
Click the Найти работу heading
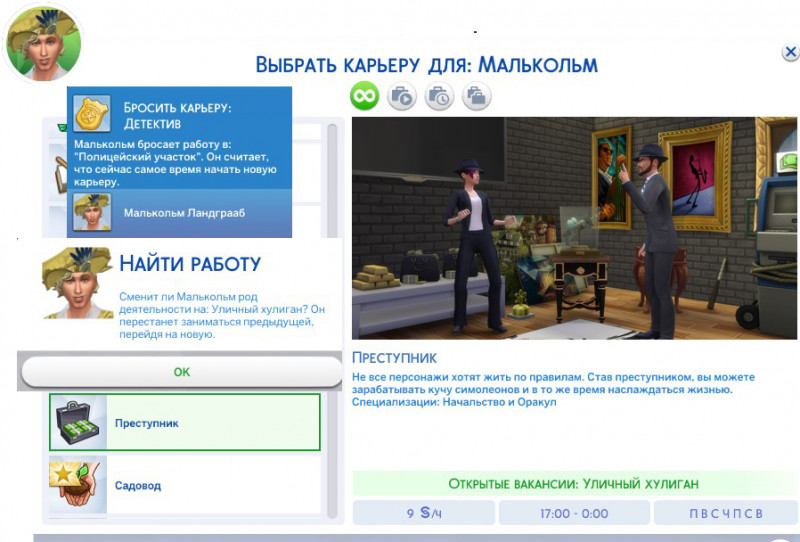click(190, 264)
